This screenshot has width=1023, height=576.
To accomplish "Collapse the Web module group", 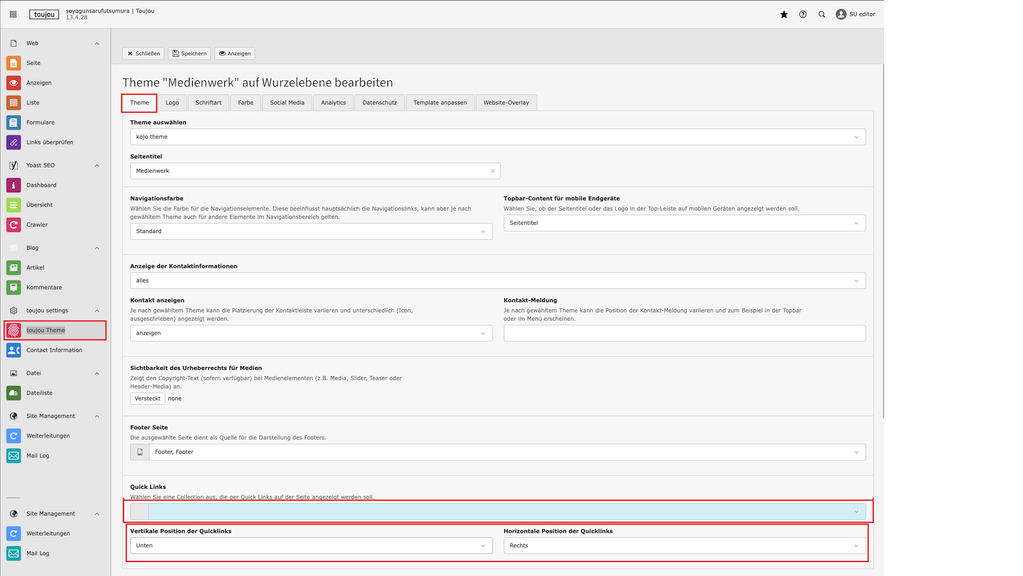I will tap(97, 44).
